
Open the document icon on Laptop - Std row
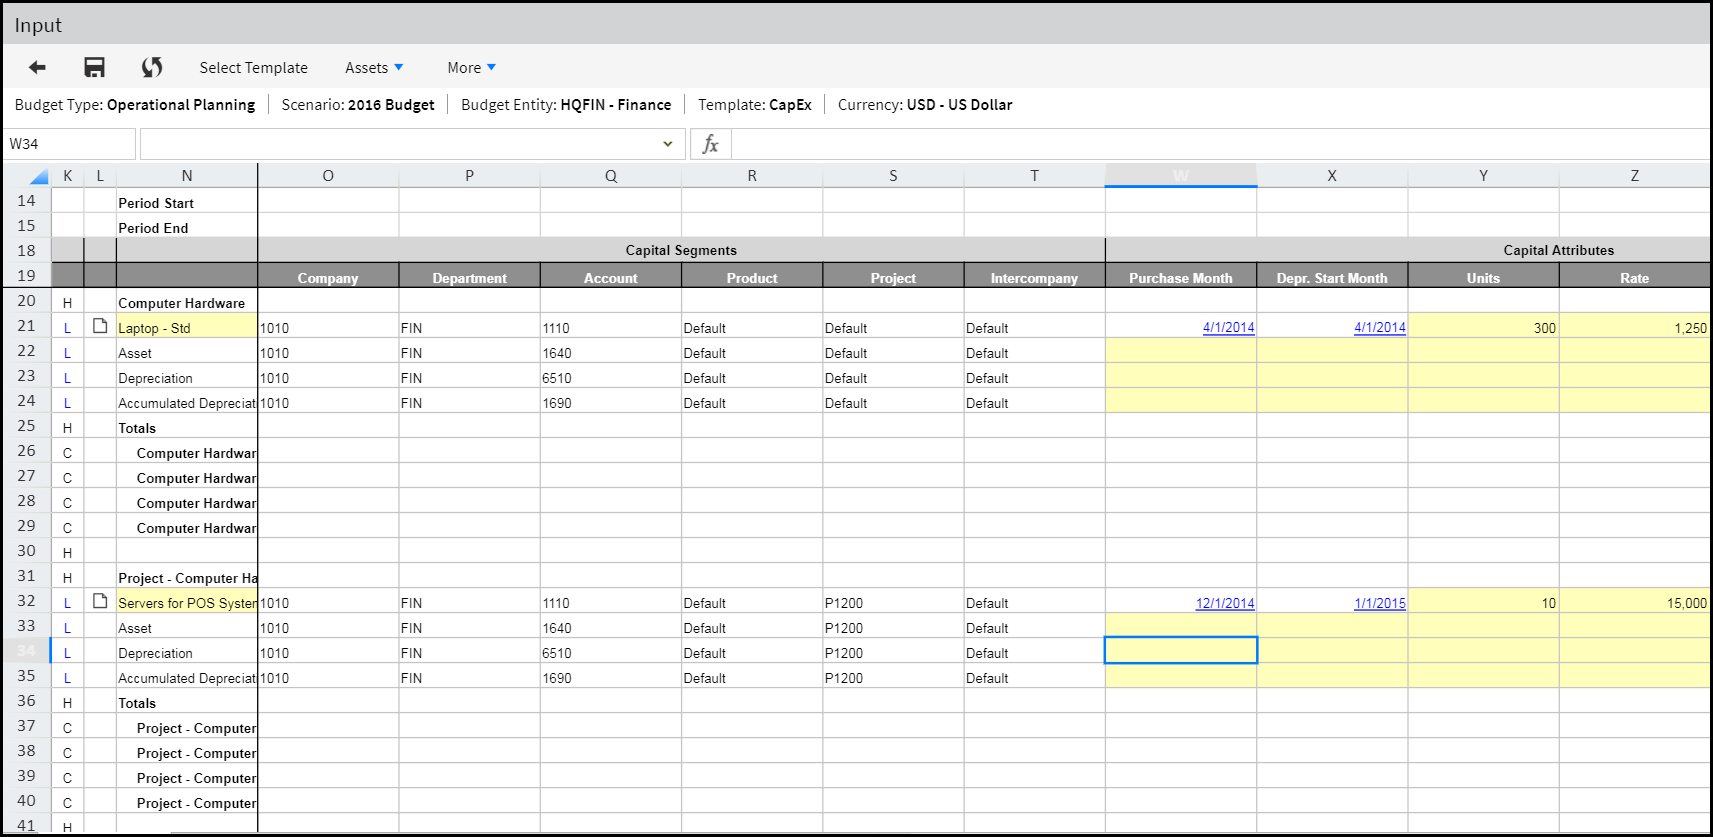click(x=100, y=326)
